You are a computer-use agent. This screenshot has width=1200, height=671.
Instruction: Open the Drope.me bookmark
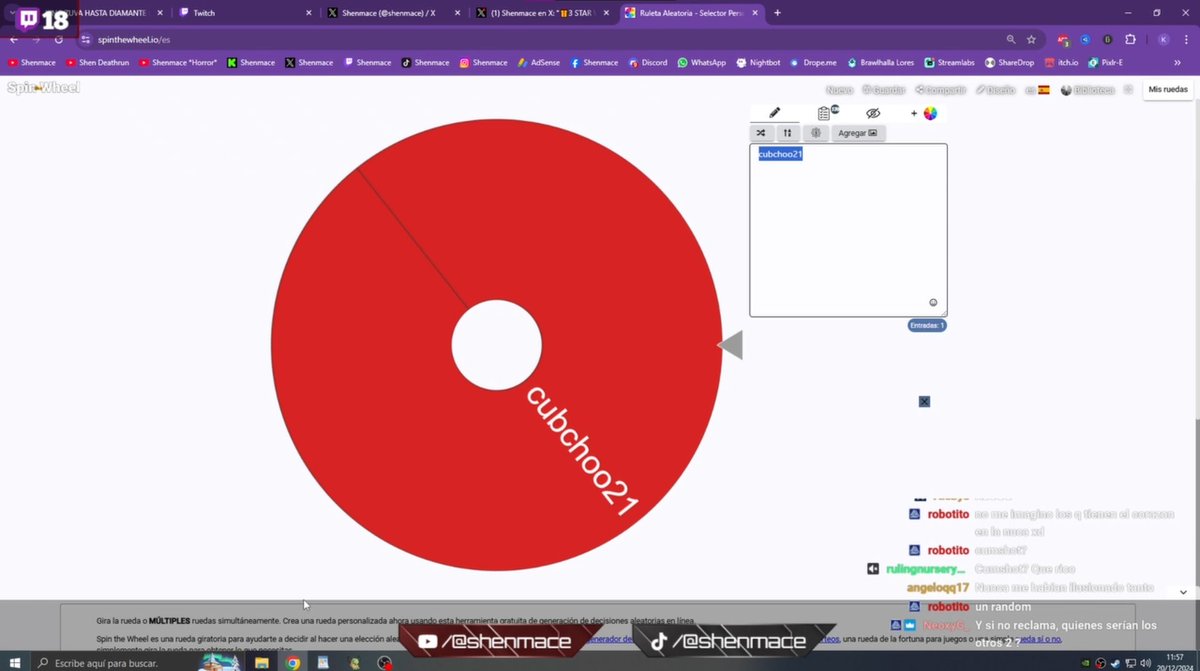813,62
